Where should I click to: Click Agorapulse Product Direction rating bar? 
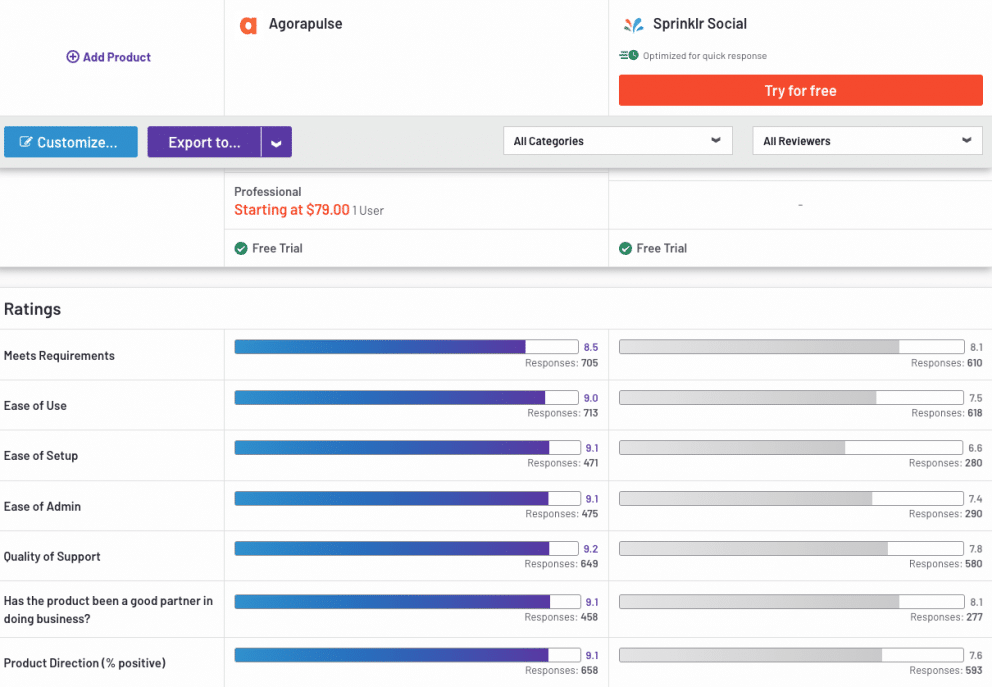(x=407, y=655)
